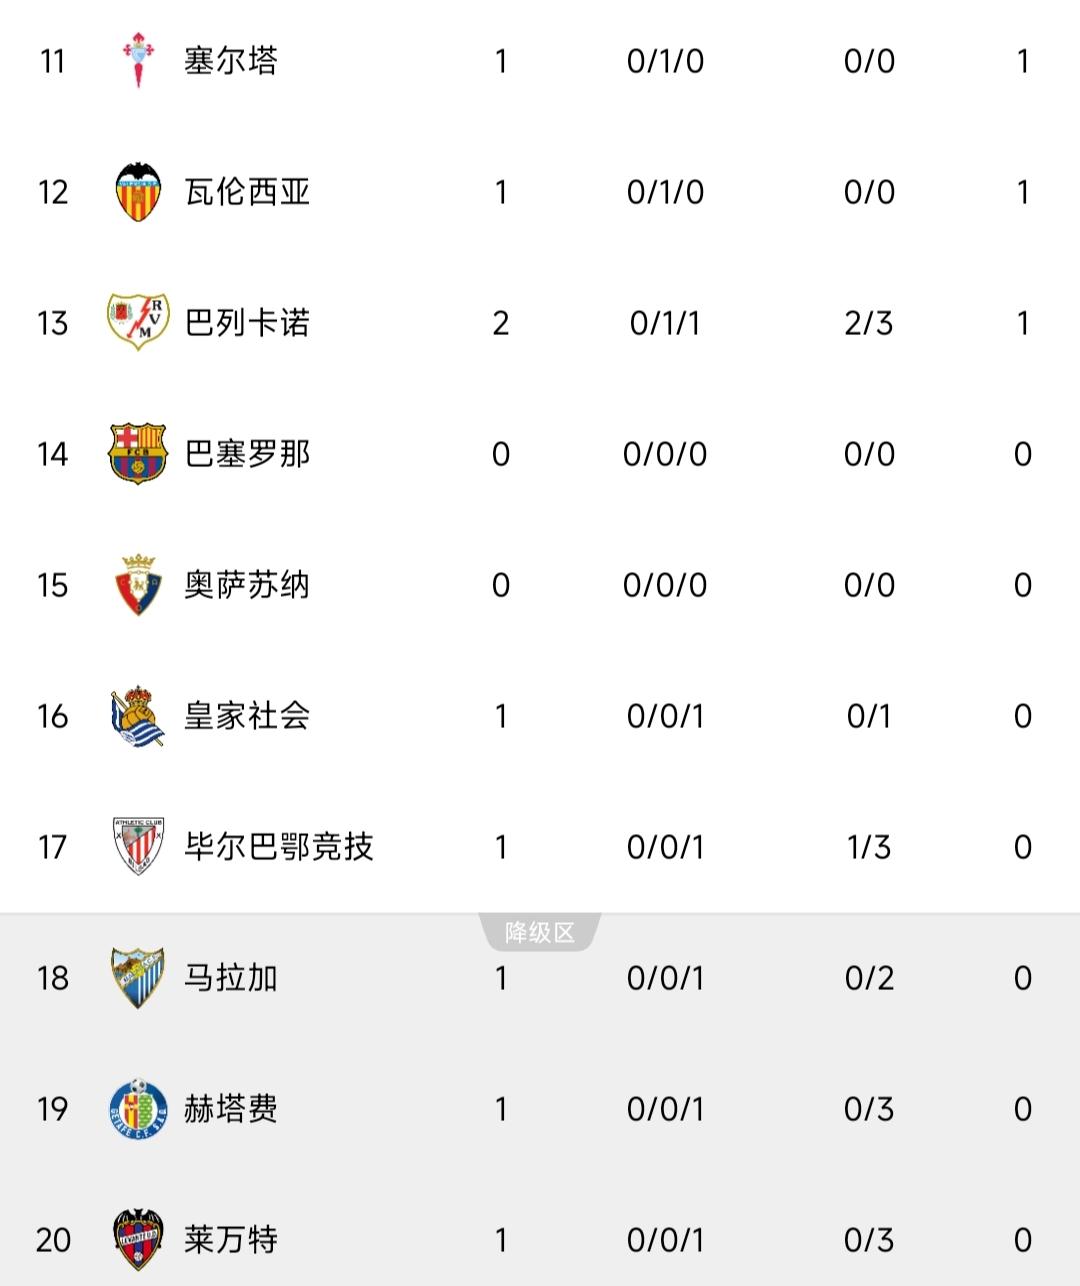Tap the Osasuna (奥萨苏纳) team crest
The image size is (1080, 1286).
138,584
